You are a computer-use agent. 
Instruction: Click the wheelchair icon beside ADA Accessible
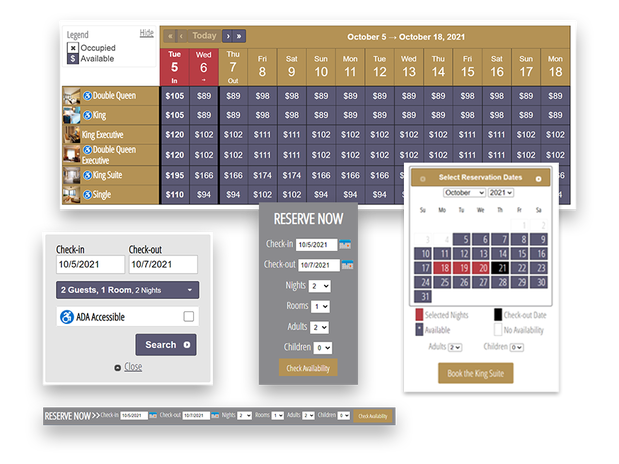tap(66, 317)
